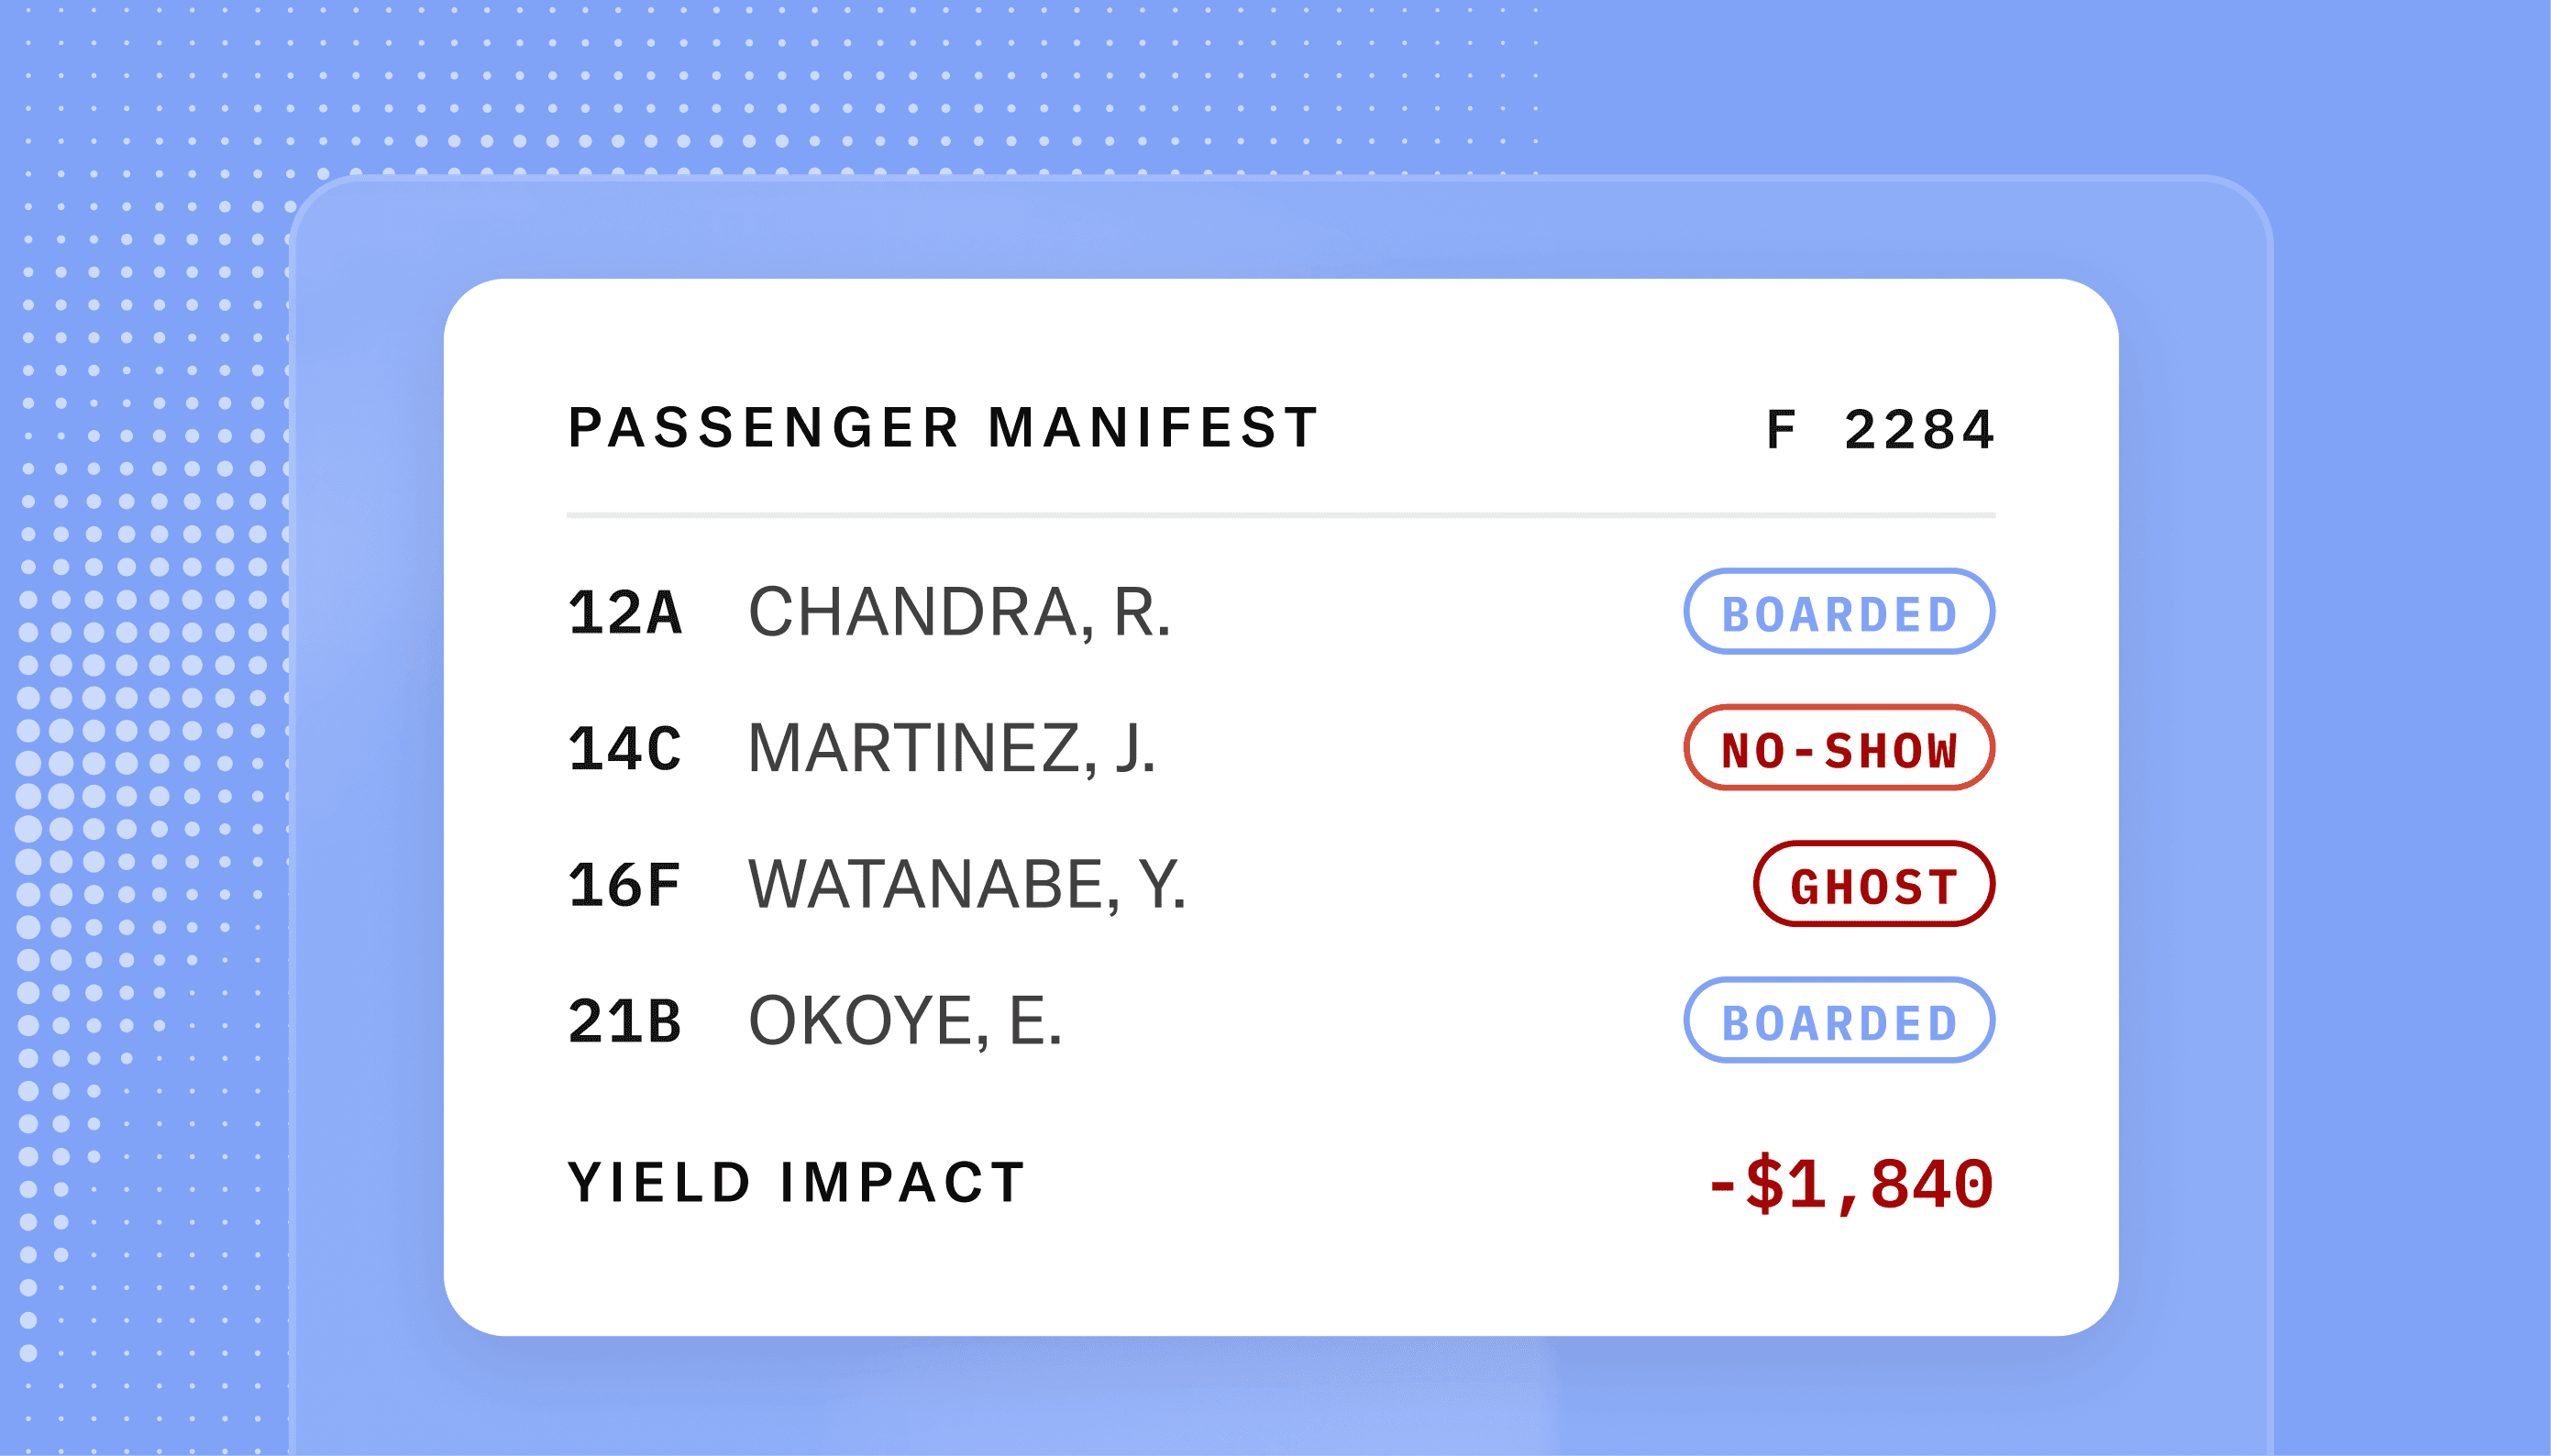Click the NO-SHOW badge for Martinez
The image size is (2551, 1456).
click(x=1838, y=748)
